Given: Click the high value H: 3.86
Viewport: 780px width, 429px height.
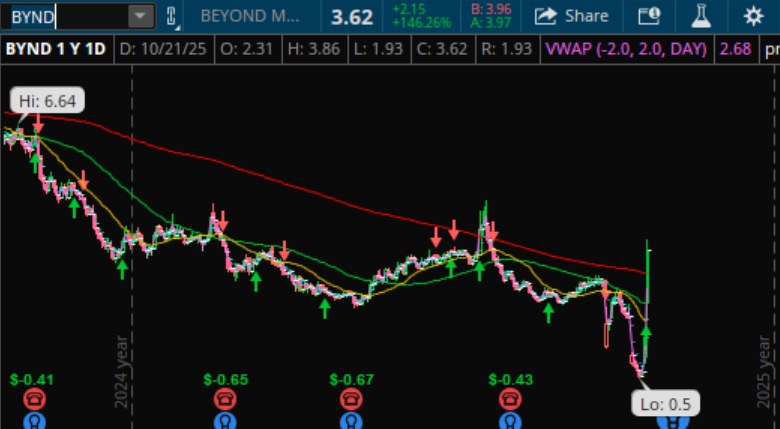Looking at the screenshot, I should point(314,49).
